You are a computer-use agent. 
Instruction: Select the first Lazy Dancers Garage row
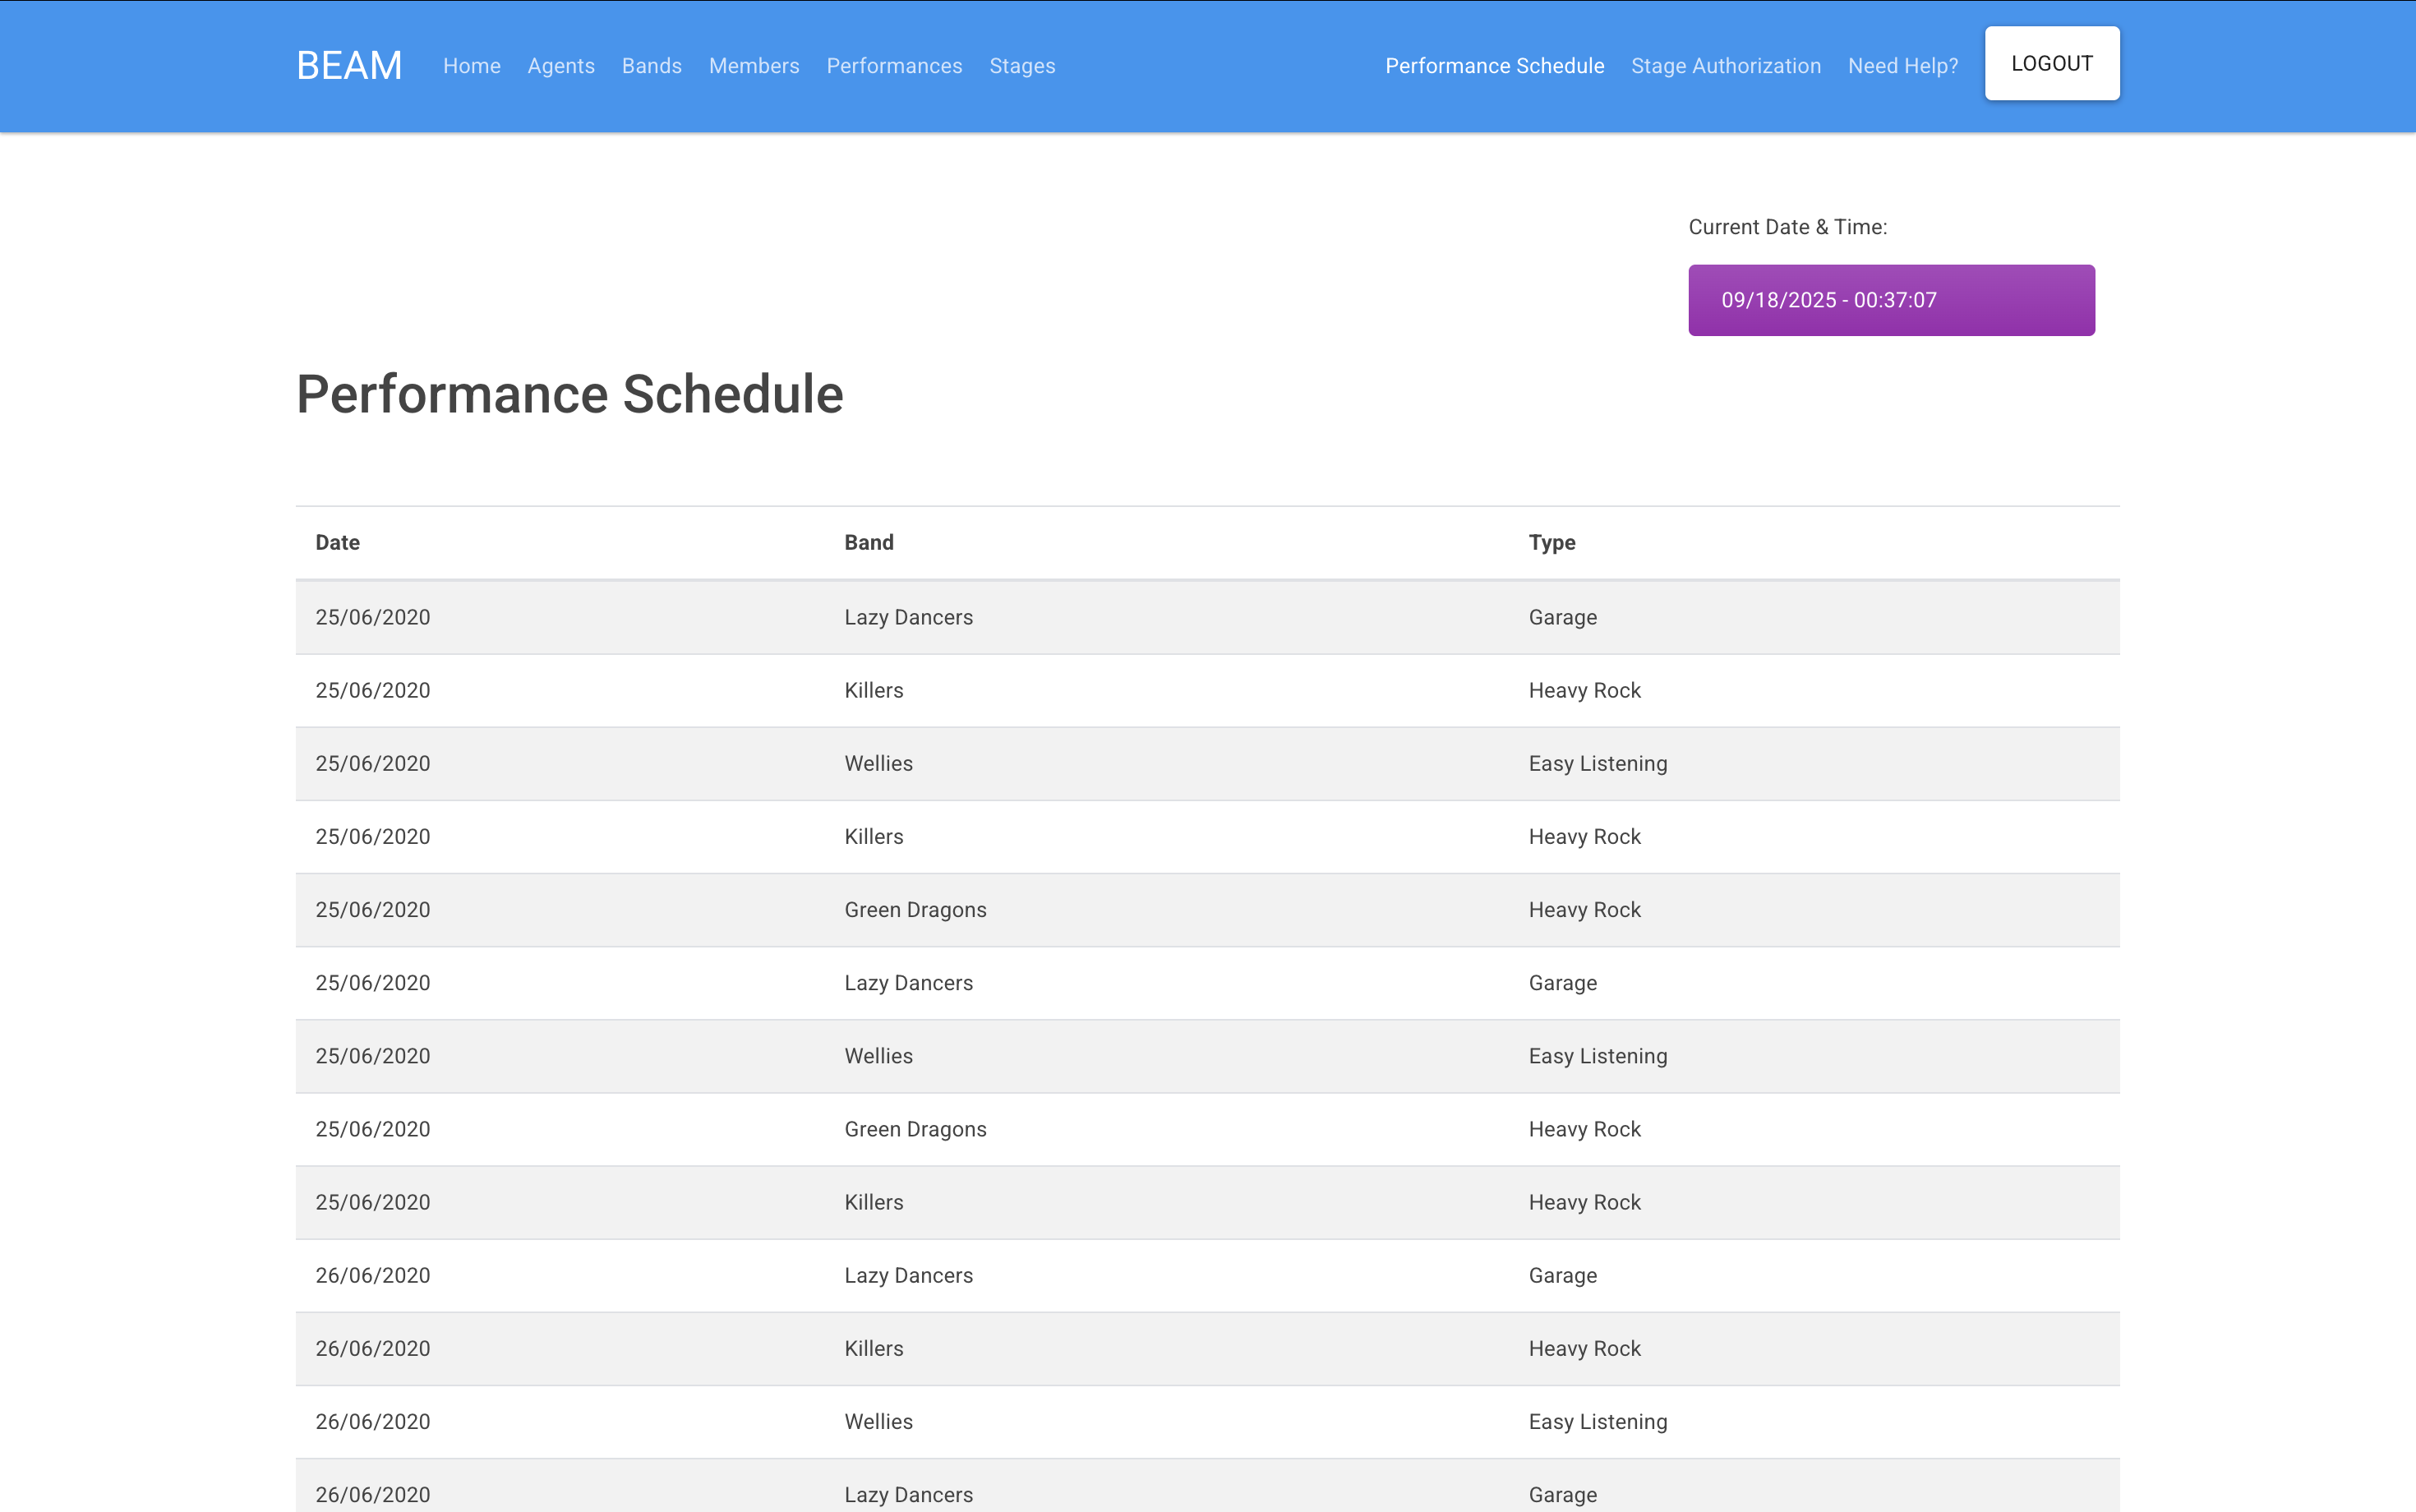click(x=1206, y=617)
